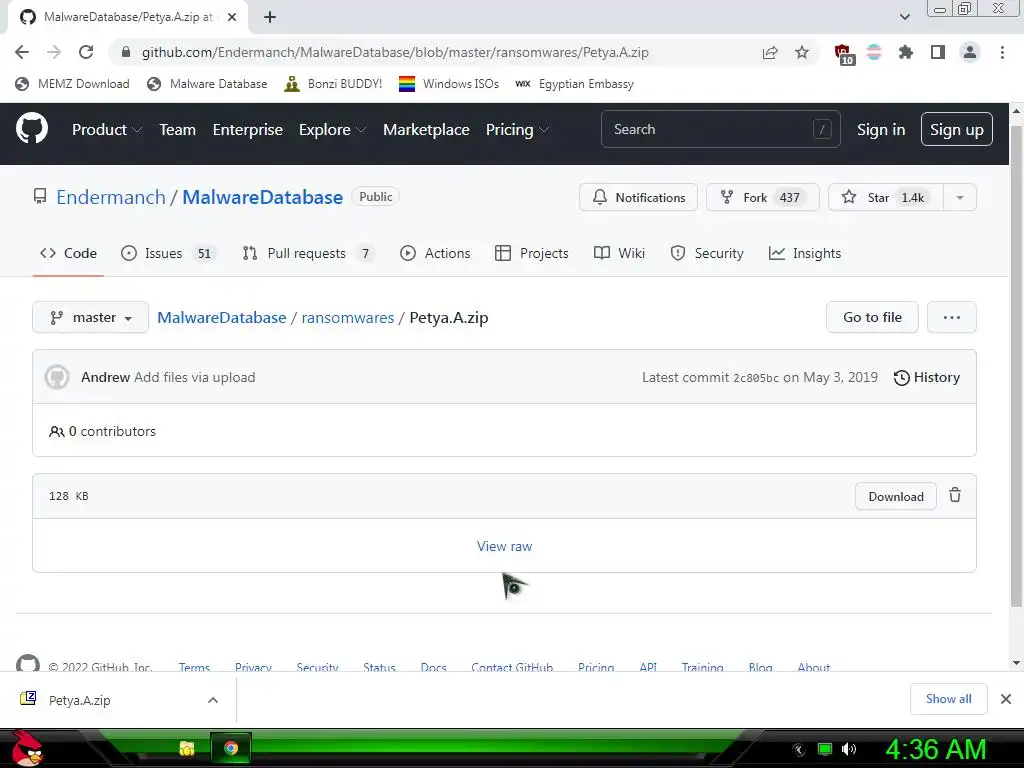Close the downloads bar

click(x=1006, y=699)
